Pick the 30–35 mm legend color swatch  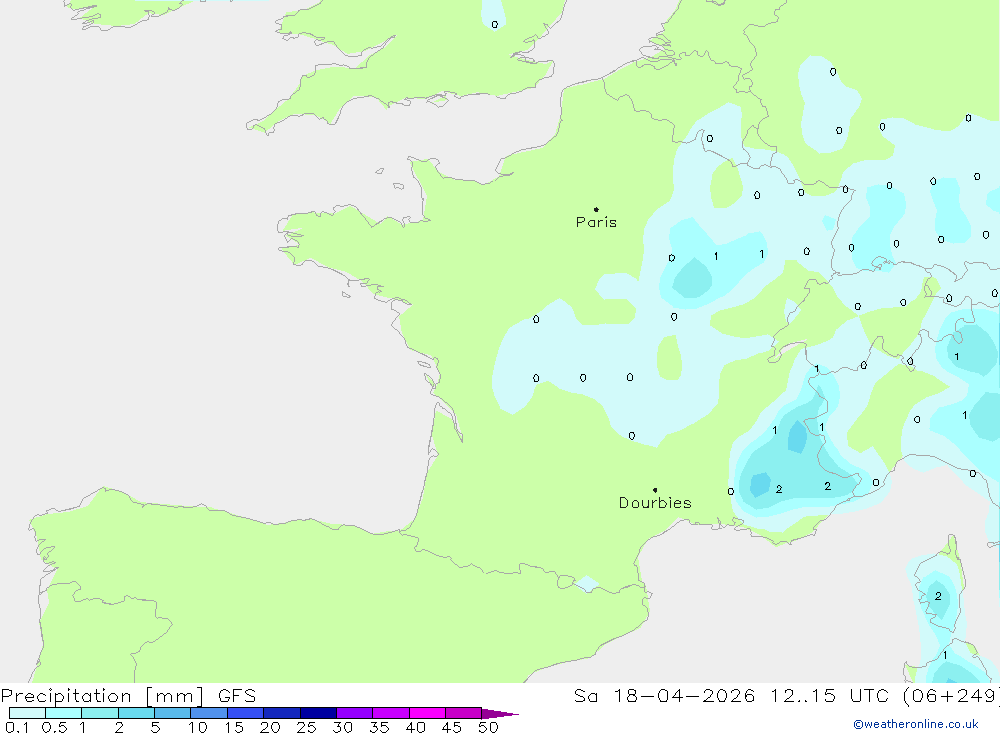coord(355,713)
